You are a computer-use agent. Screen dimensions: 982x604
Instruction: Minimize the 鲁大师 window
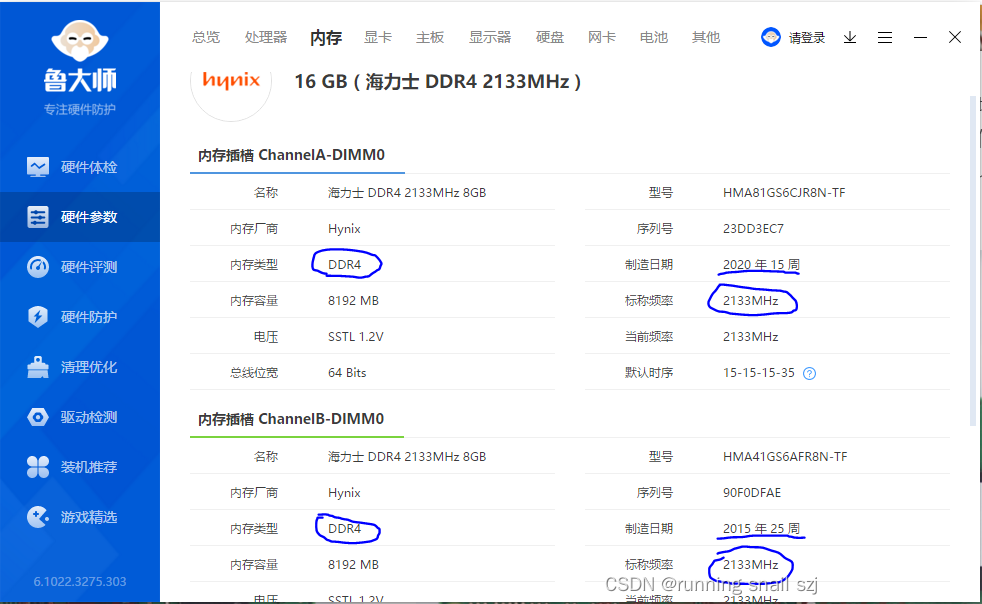[920, 38]
